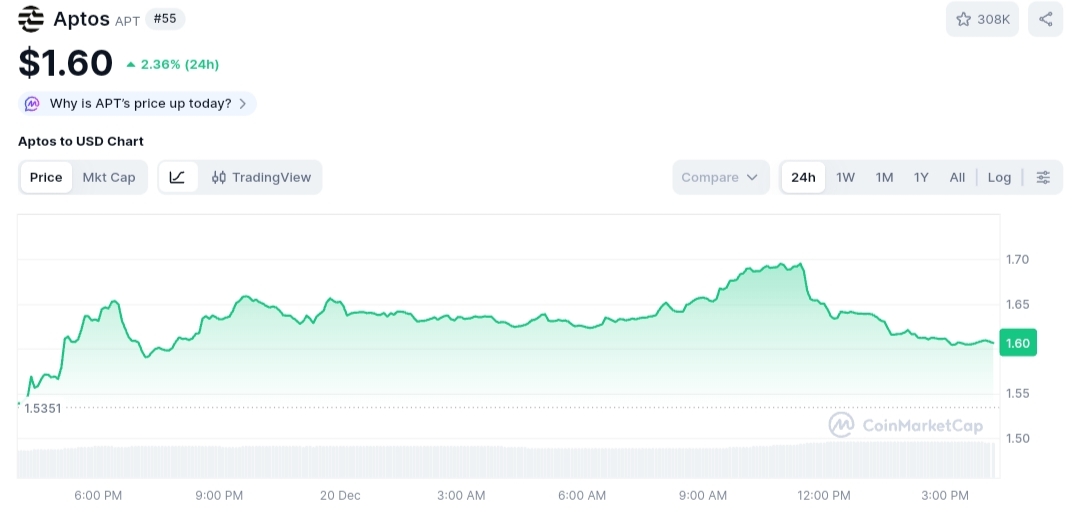Click the $1.60 price heading

pos(65,63)
